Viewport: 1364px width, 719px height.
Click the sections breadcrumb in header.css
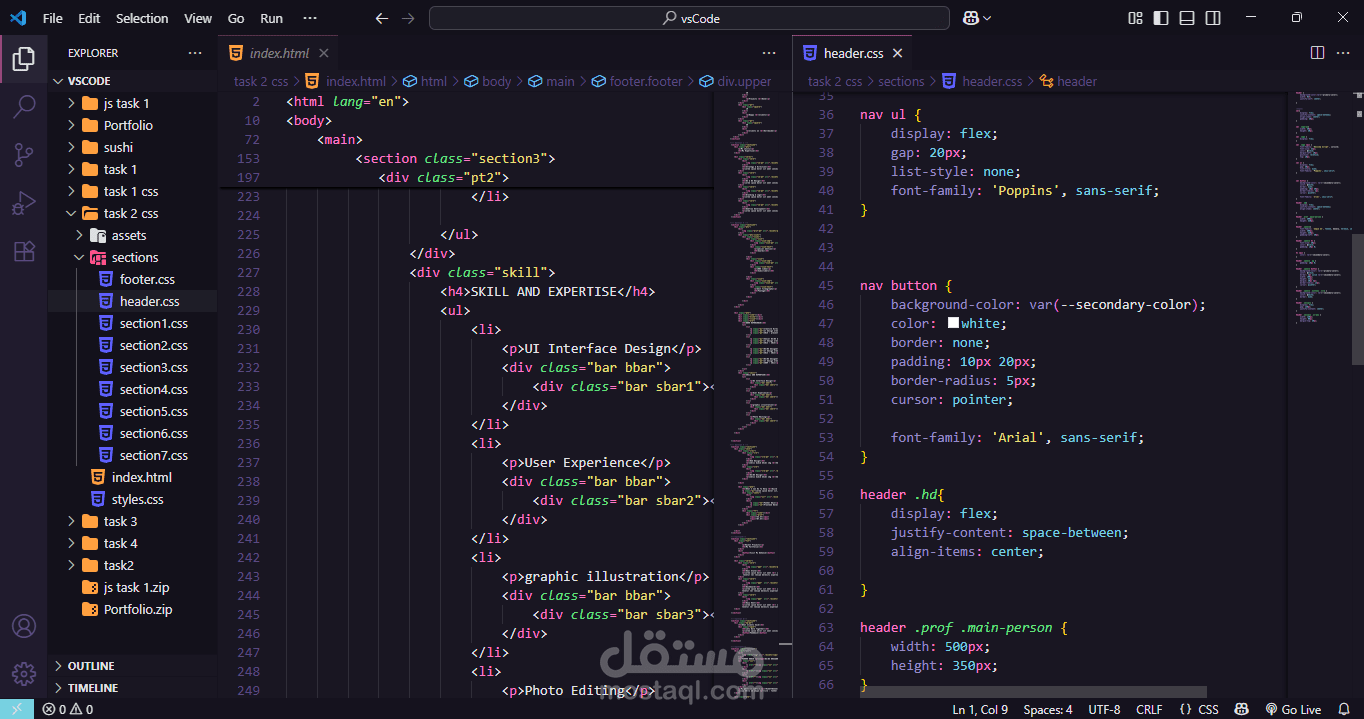click(x=901, y=82)
